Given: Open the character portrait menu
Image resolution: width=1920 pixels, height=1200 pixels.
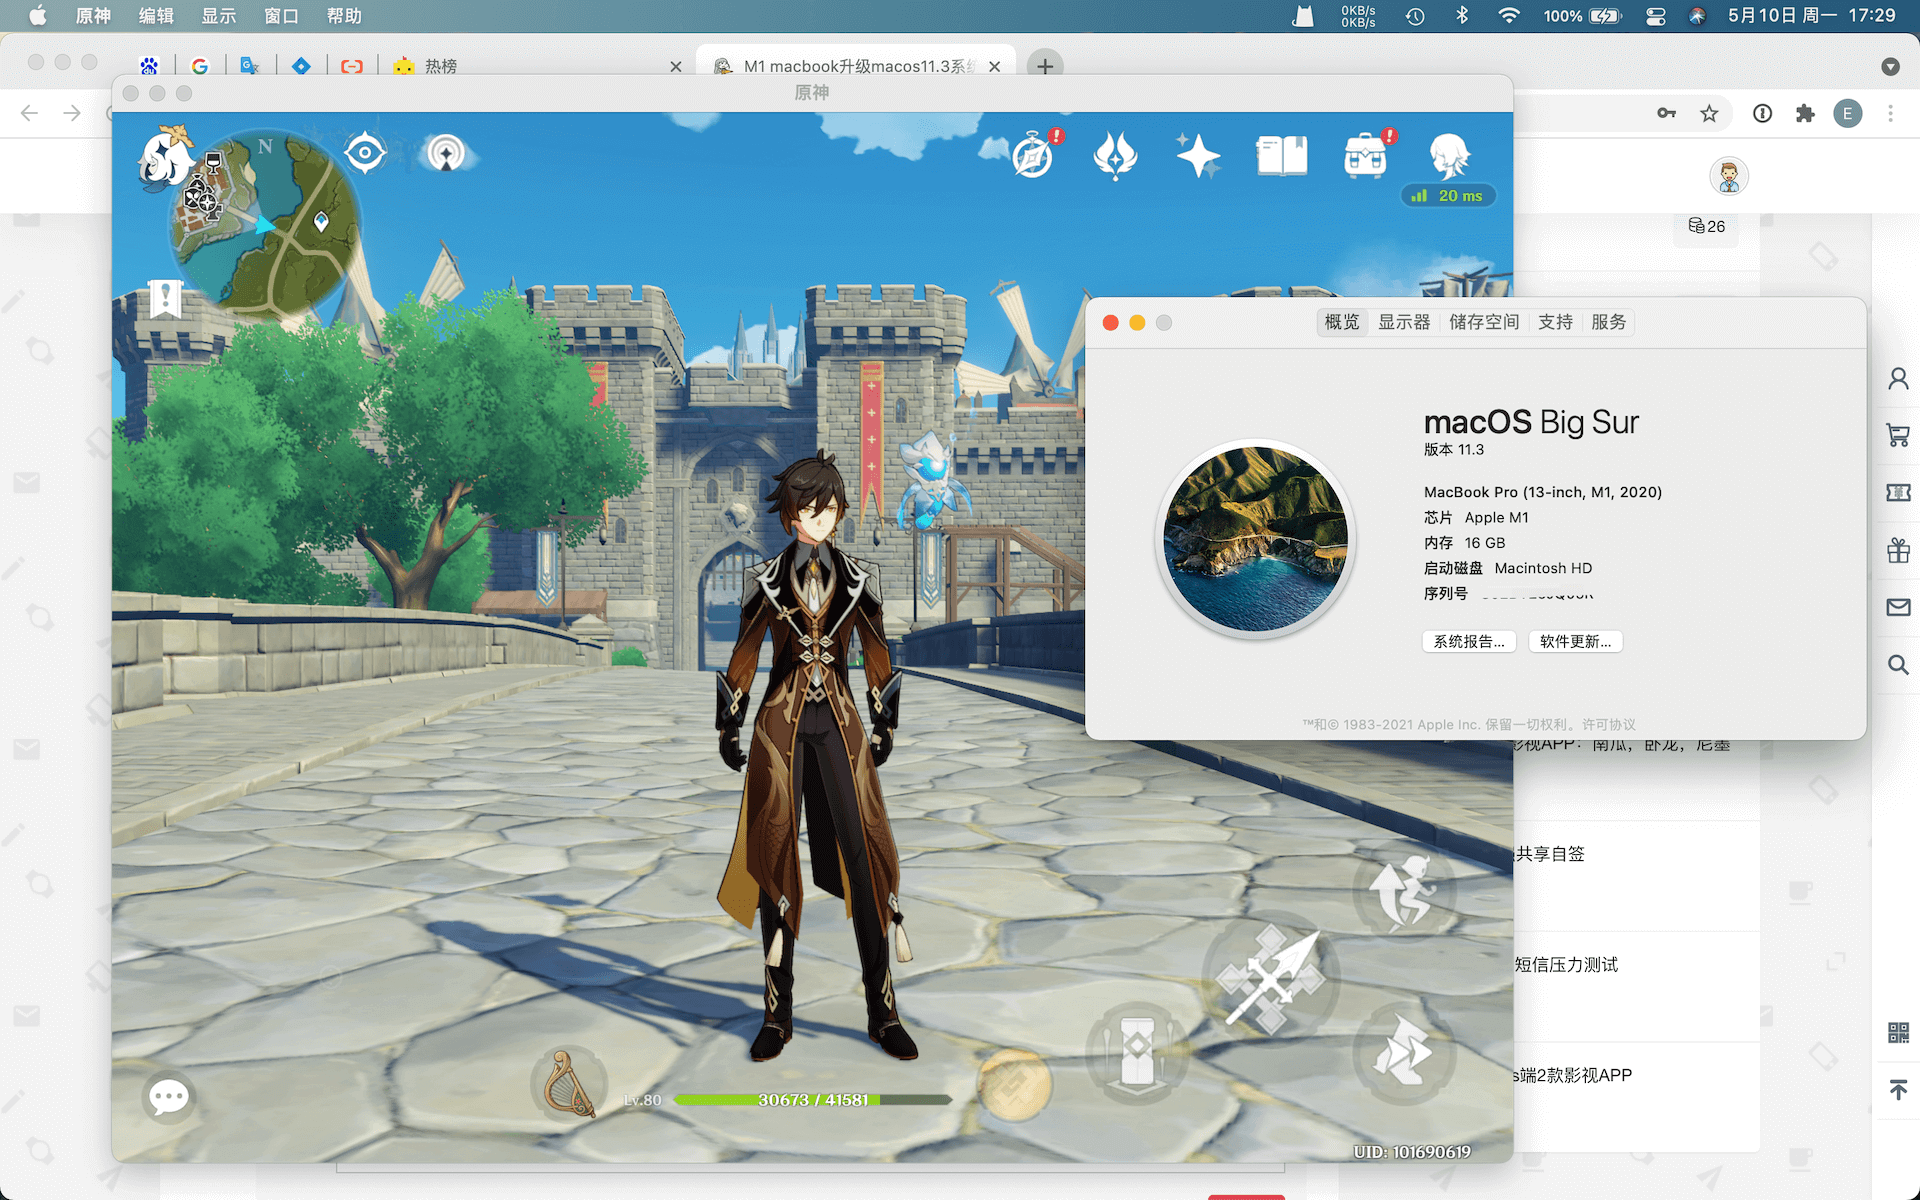Looking at the screenshot, I should 1448,156.
